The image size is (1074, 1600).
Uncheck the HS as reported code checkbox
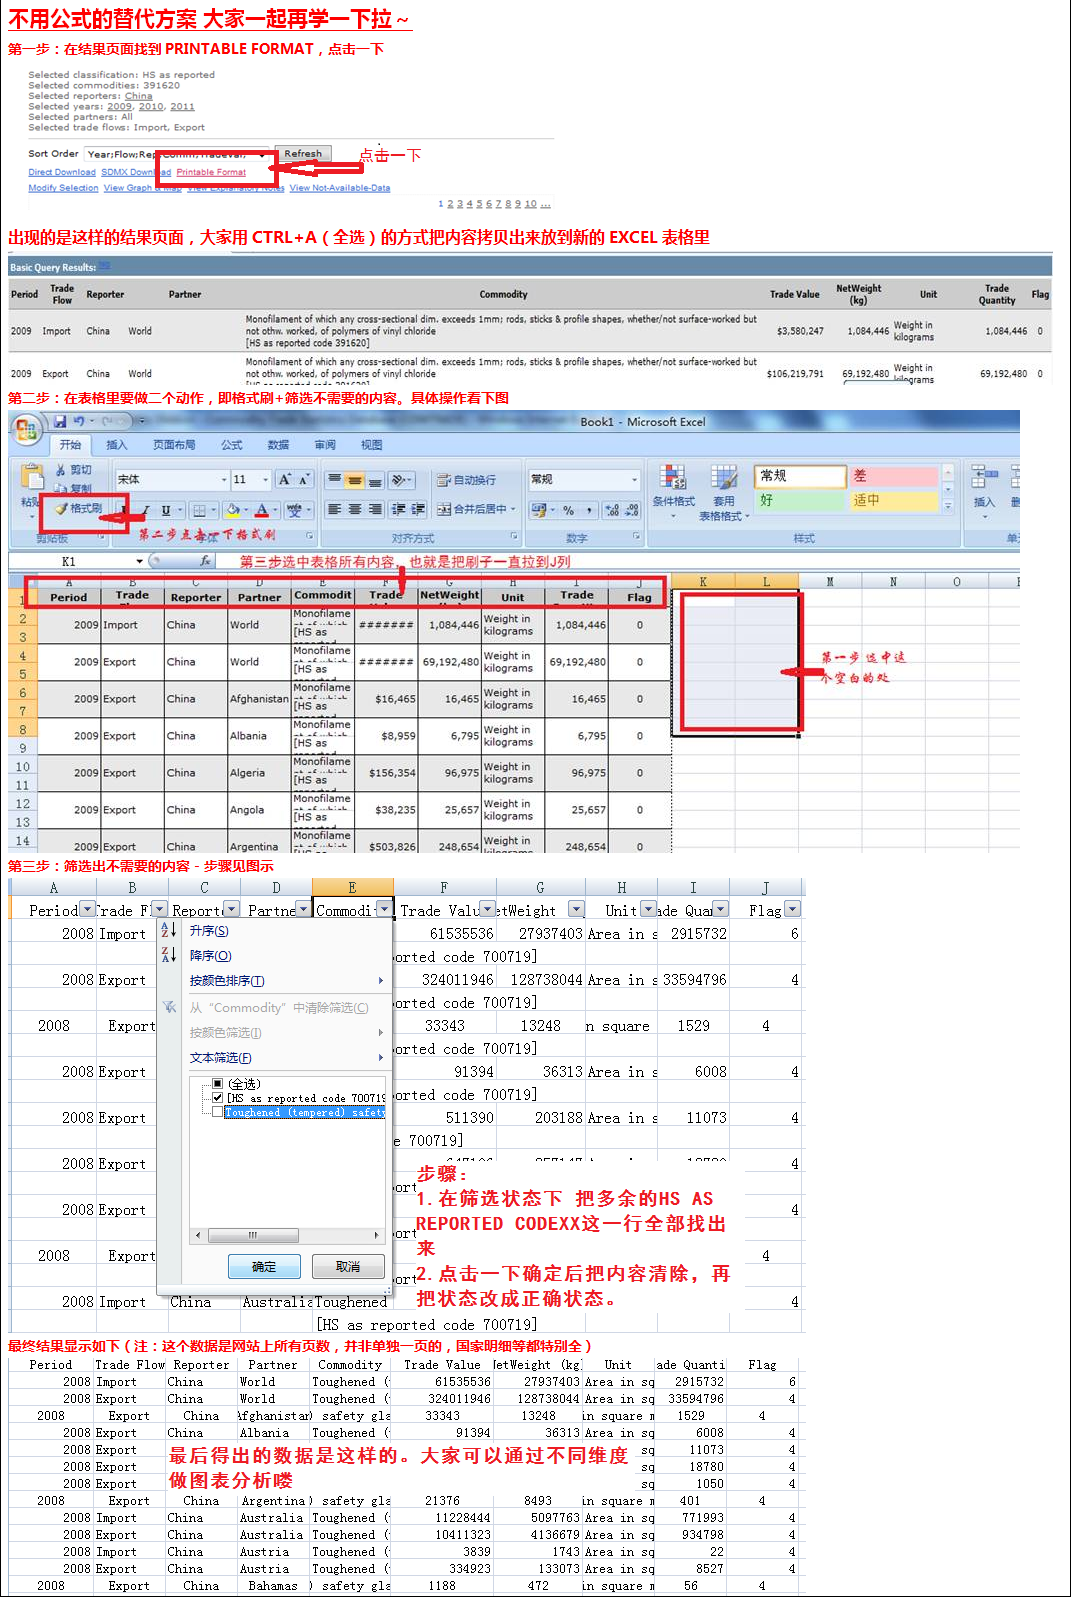coord(218,1098)
